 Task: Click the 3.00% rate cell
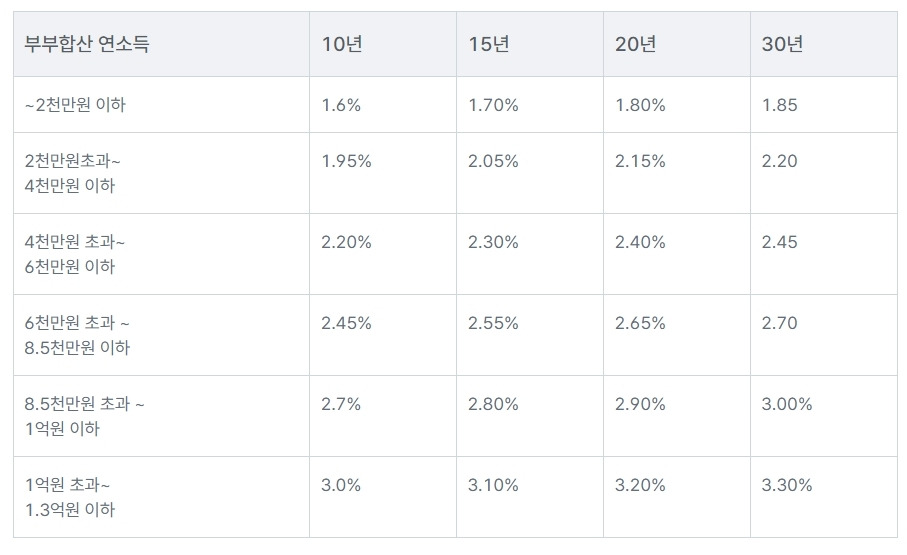[787, 404]
